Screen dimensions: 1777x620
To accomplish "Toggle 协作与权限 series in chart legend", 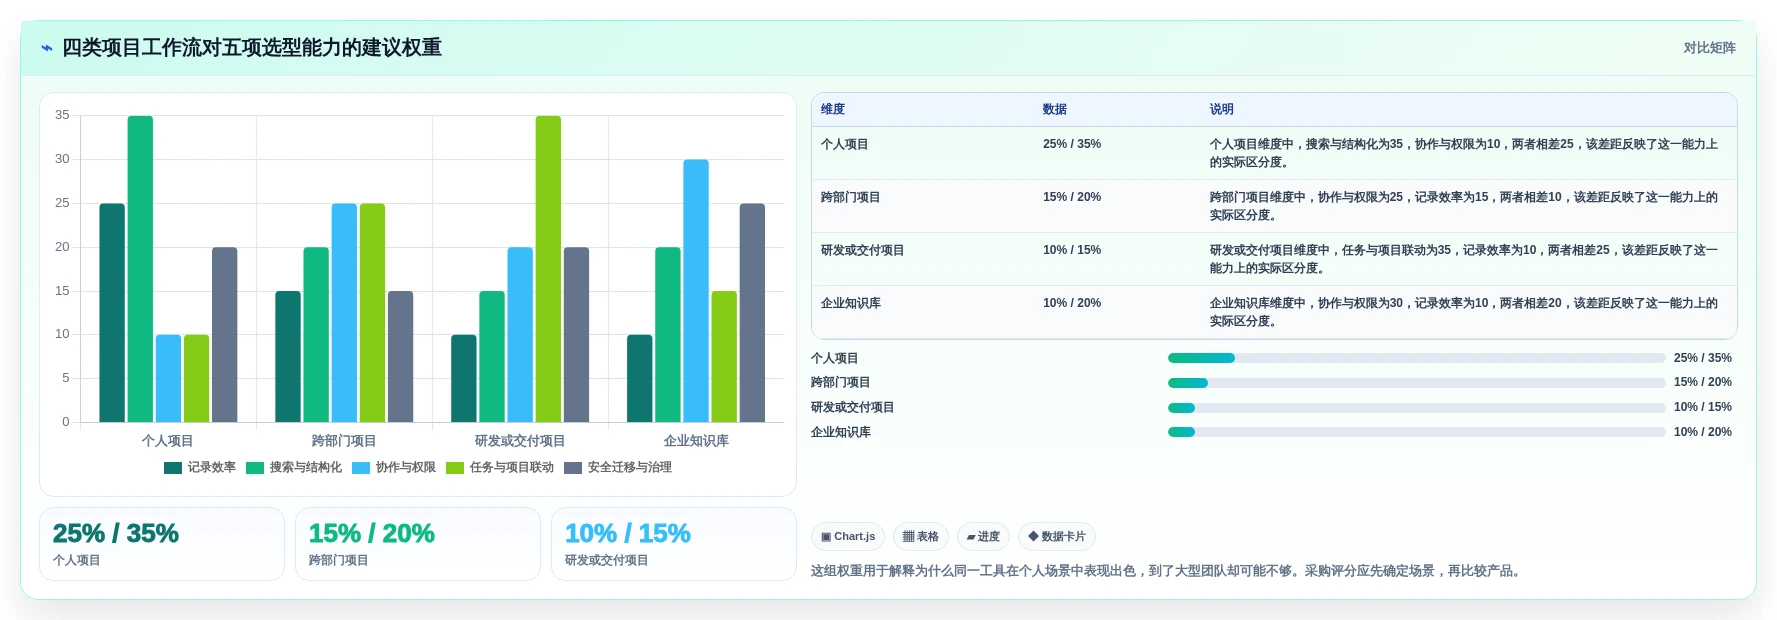I will coord(394,467).
